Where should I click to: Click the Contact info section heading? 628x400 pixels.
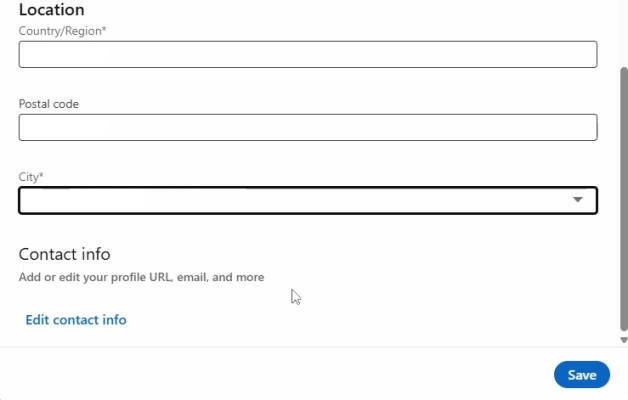coord(64,254)
